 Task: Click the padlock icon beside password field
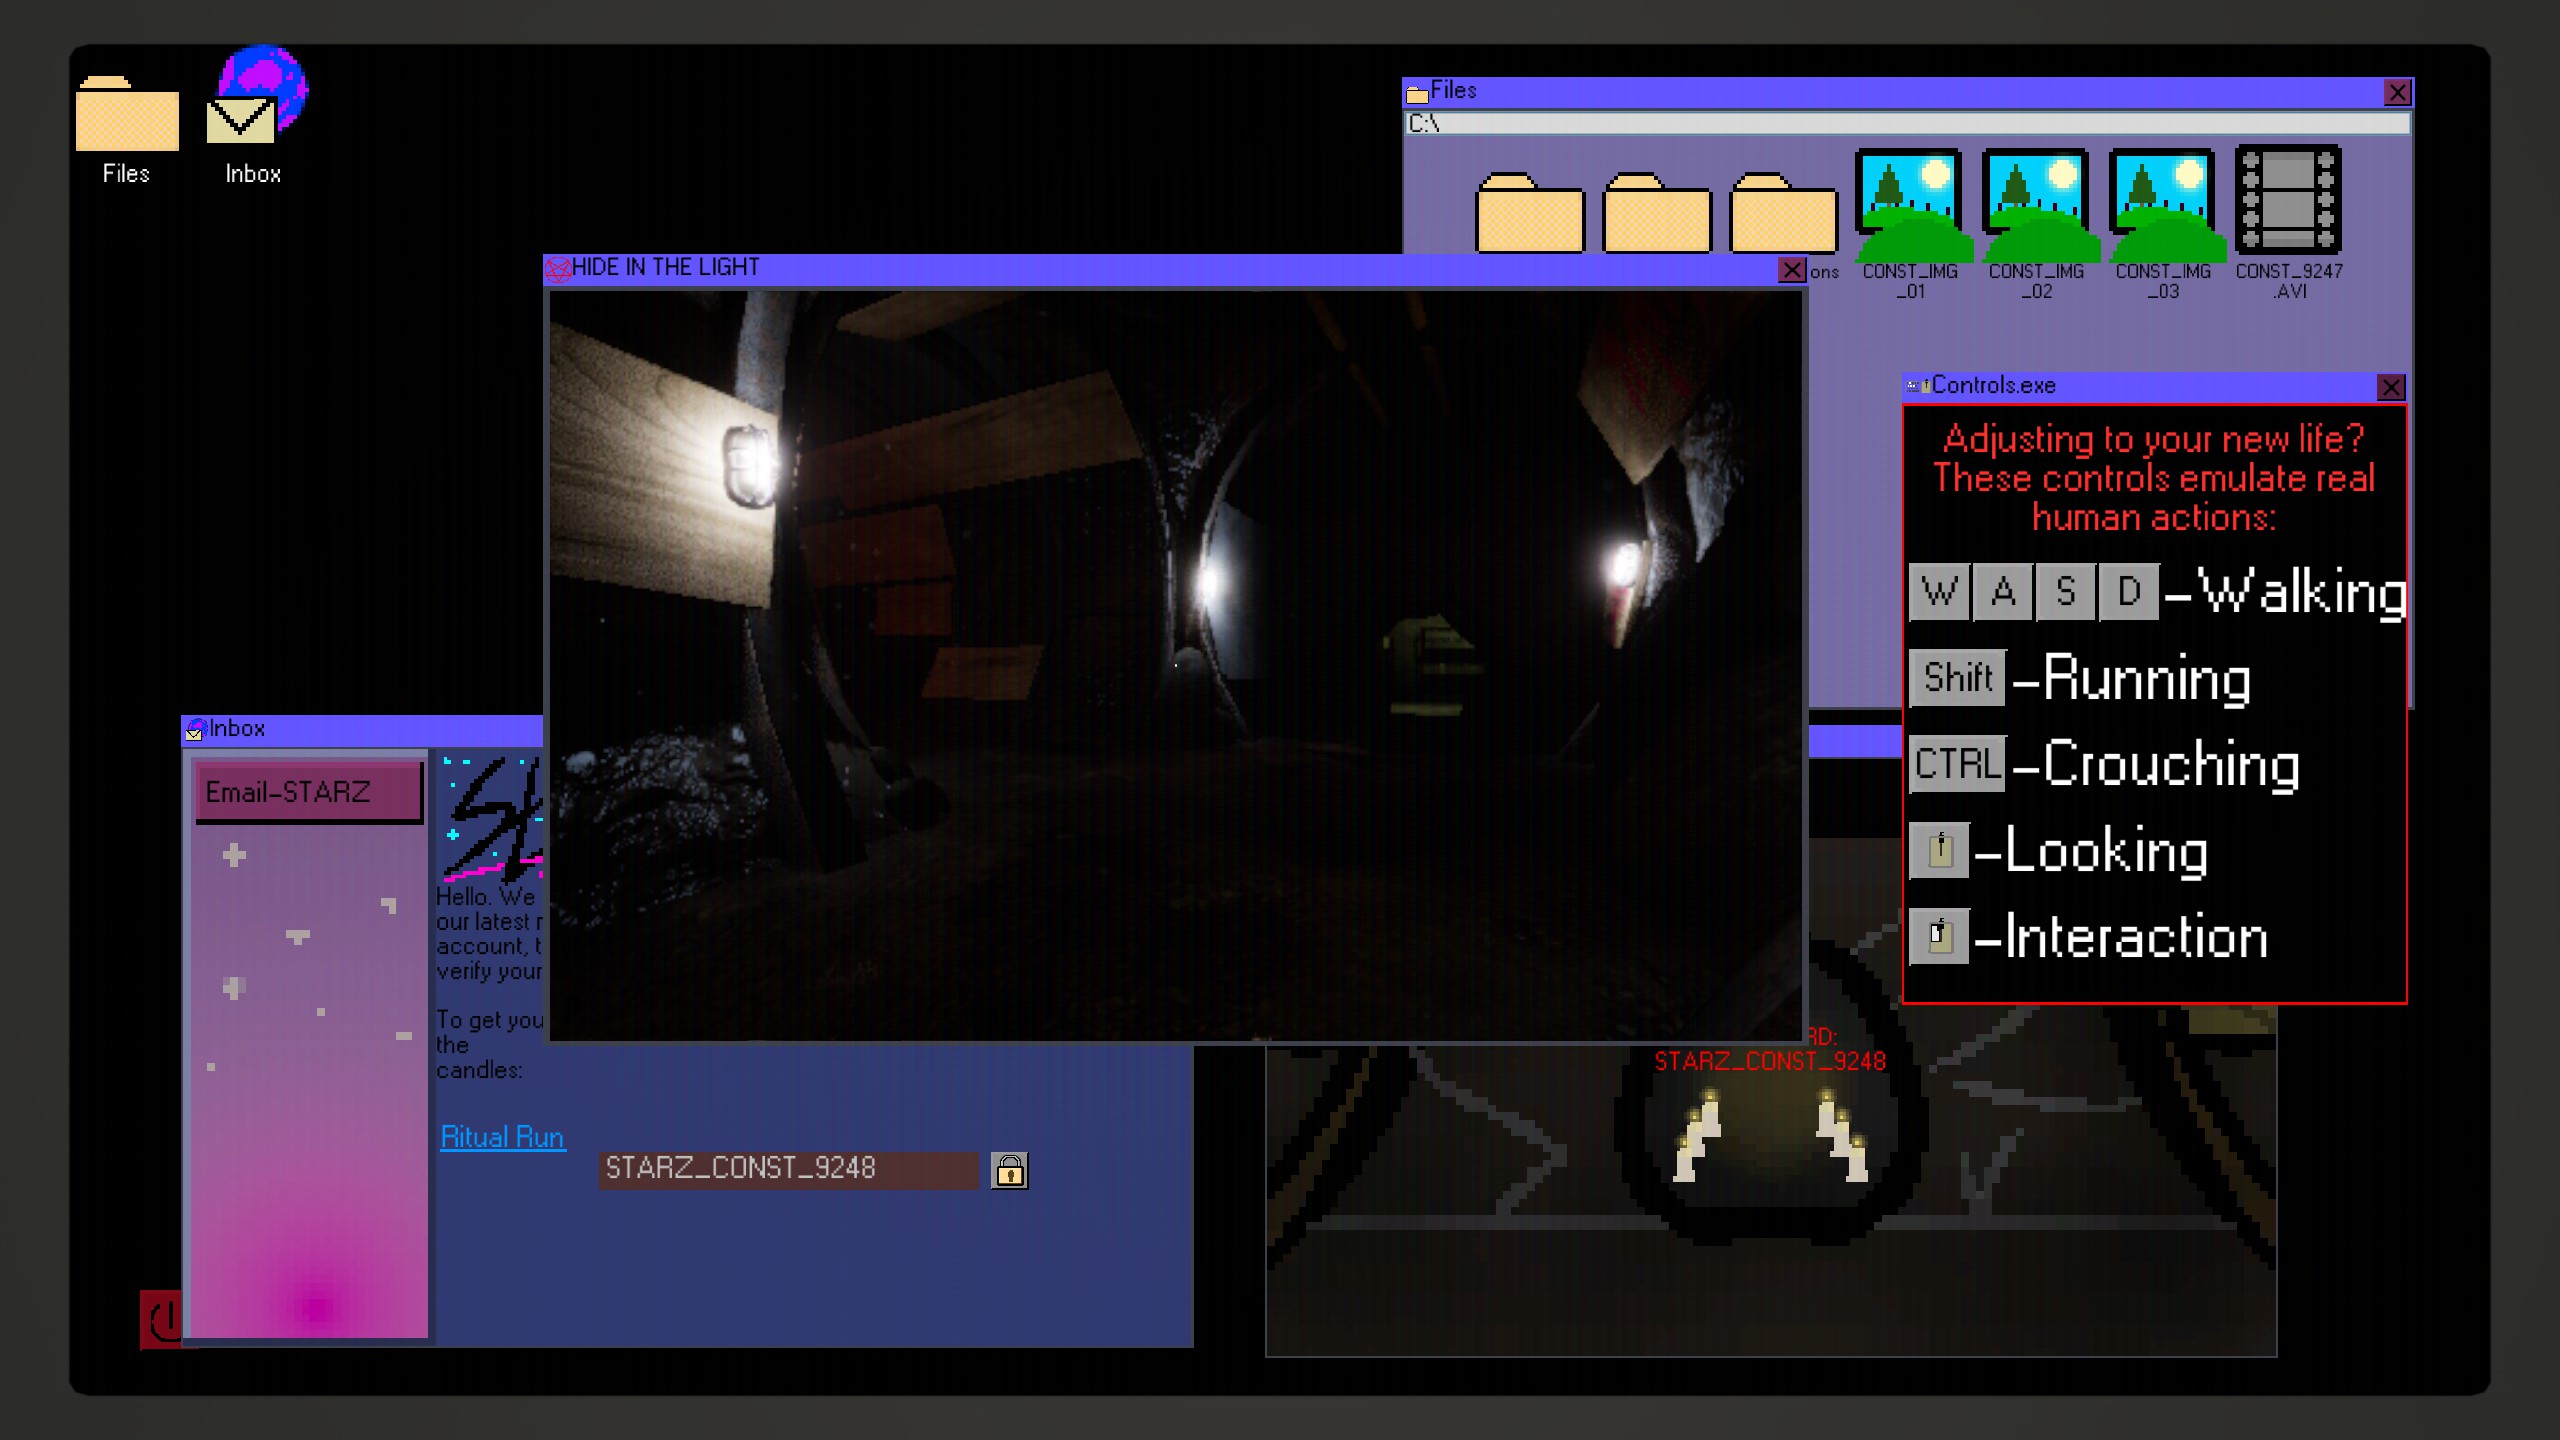click(1009, 1170)
